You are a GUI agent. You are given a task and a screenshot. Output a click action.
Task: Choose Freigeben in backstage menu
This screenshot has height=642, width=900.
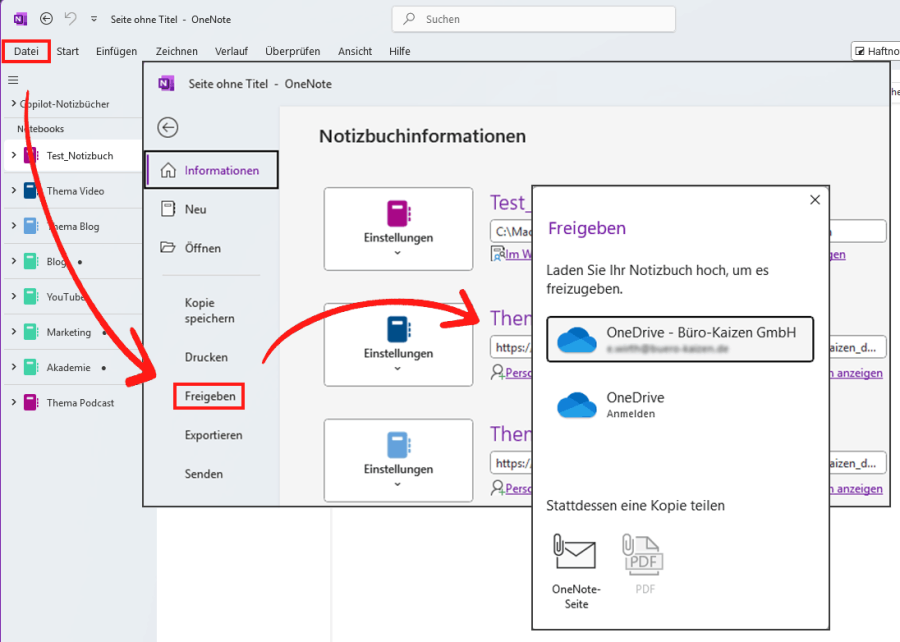(210, 396)
